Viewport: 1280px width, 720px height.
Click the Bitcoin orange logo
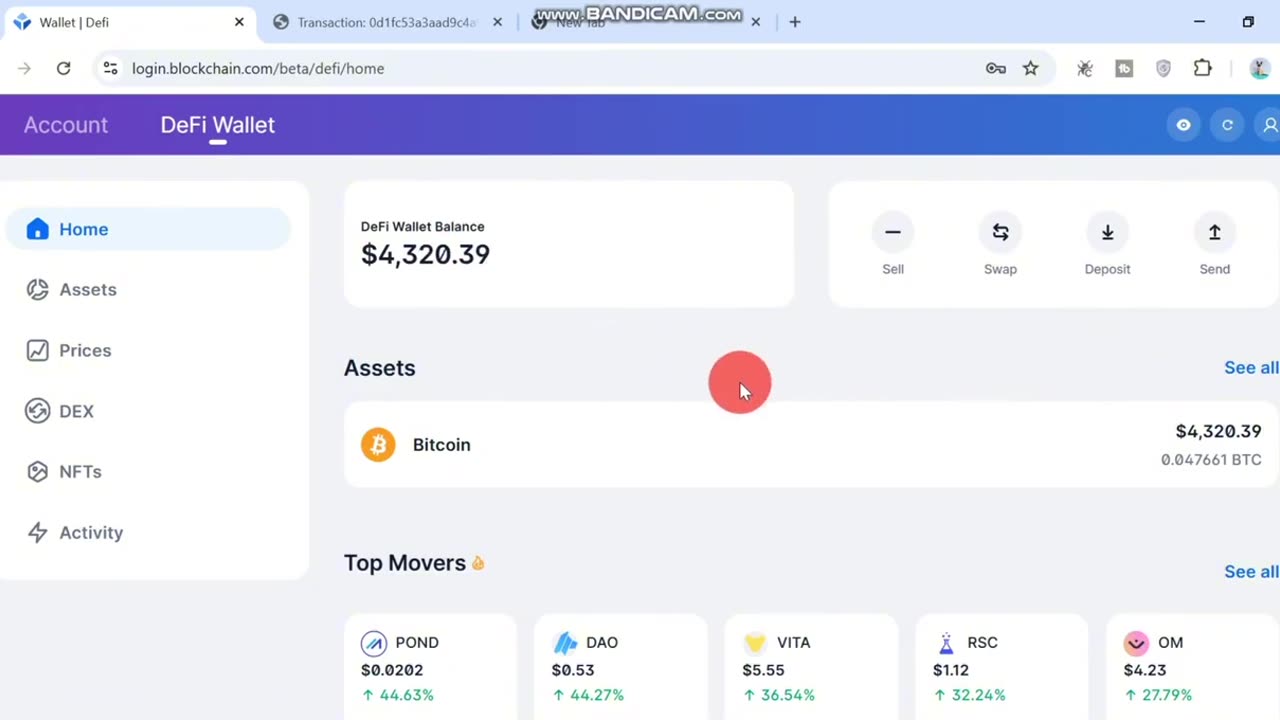pyautogui.click(x=378, y=444)
